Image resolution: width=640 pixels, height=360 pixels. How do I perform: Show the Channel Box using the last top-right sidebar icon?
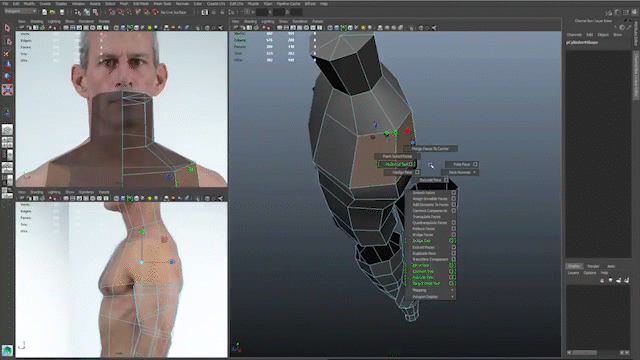tap(634, 13)
